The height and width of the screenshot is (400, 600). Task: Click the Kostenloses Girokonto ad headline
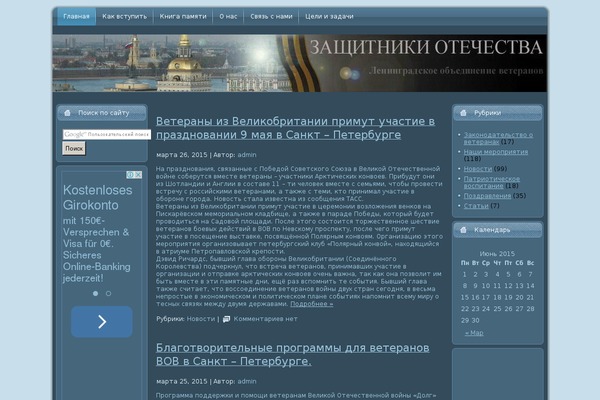98,198
